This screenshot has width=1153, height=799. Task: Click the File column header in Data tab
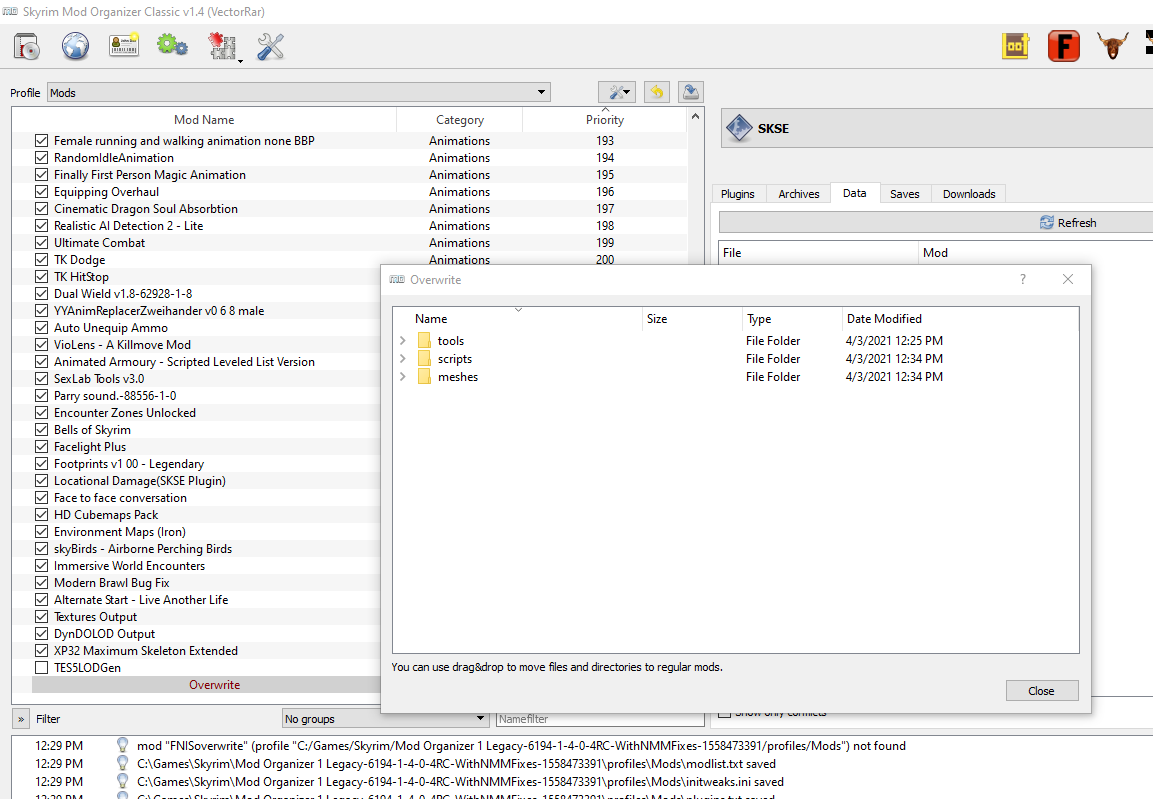click(818, 252)
